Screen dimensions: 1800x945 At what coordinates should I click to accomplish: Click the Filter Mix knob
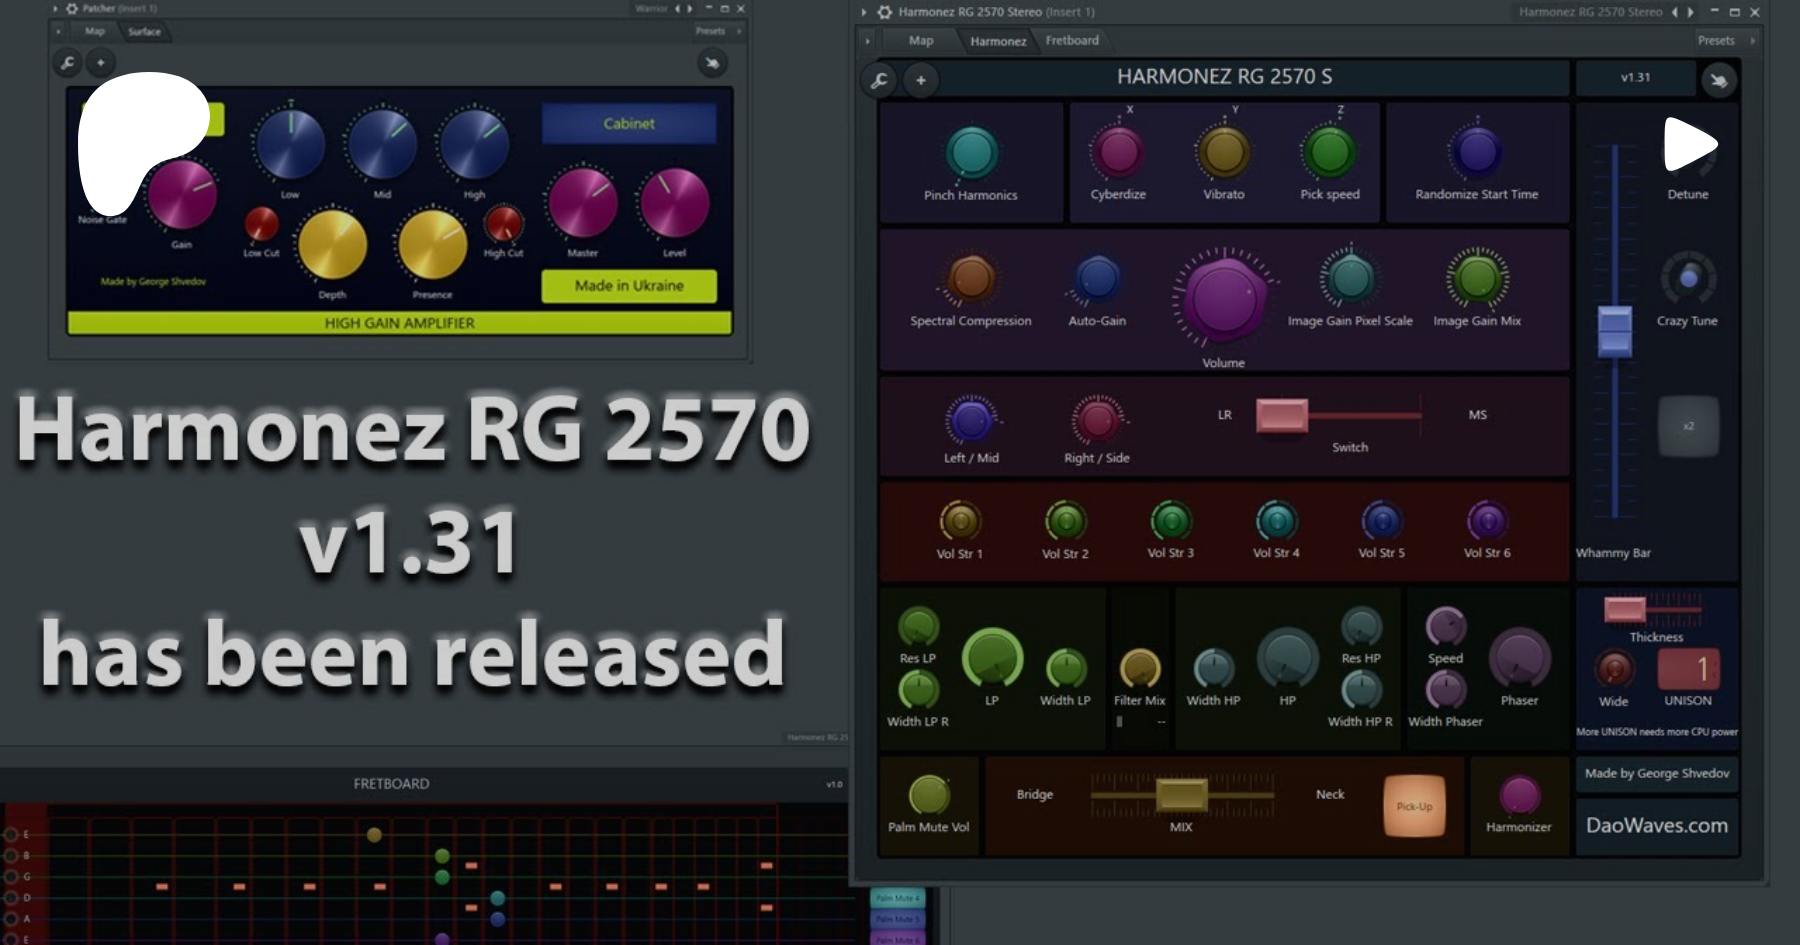pos(1140,669)
